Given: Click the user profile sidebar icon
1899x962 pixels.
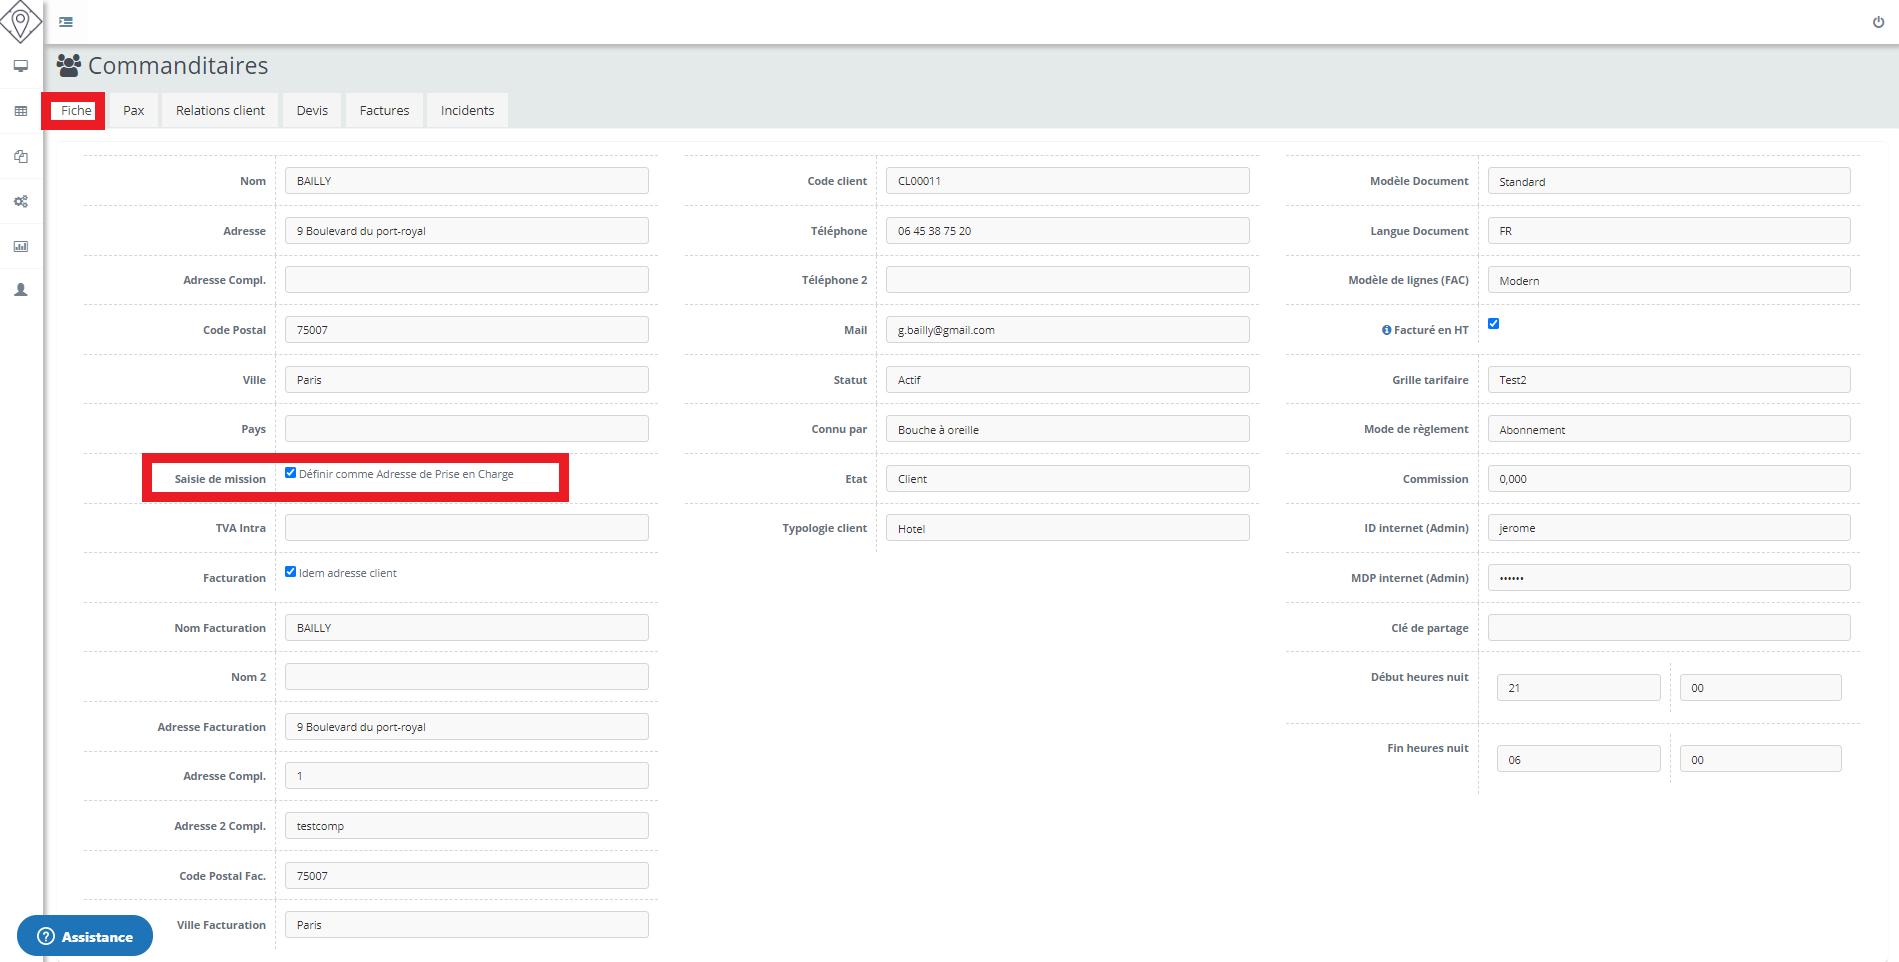Looking at the screenshot, I should (x=20, y=290).
